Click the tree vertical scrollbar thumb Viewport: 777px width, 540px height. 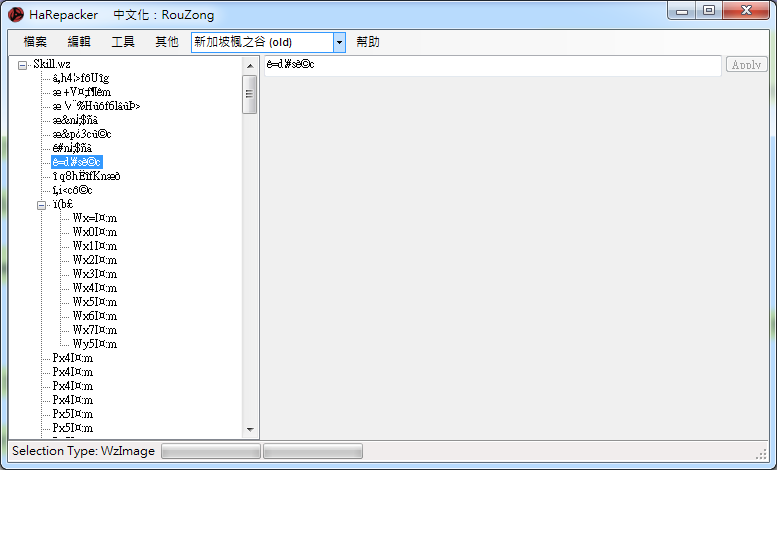pos(250,94)
